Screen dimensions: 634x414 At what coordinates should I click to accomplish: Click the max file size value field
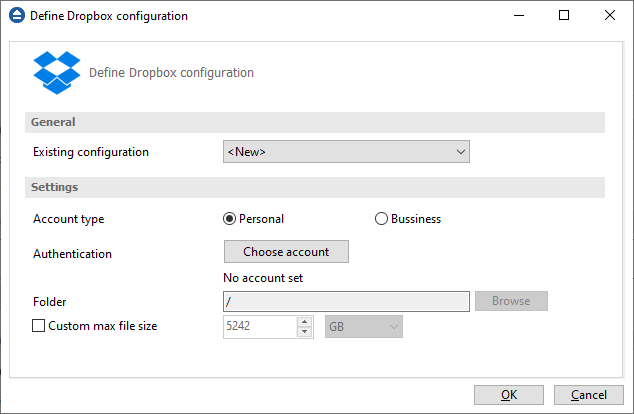tap(260, 327)
